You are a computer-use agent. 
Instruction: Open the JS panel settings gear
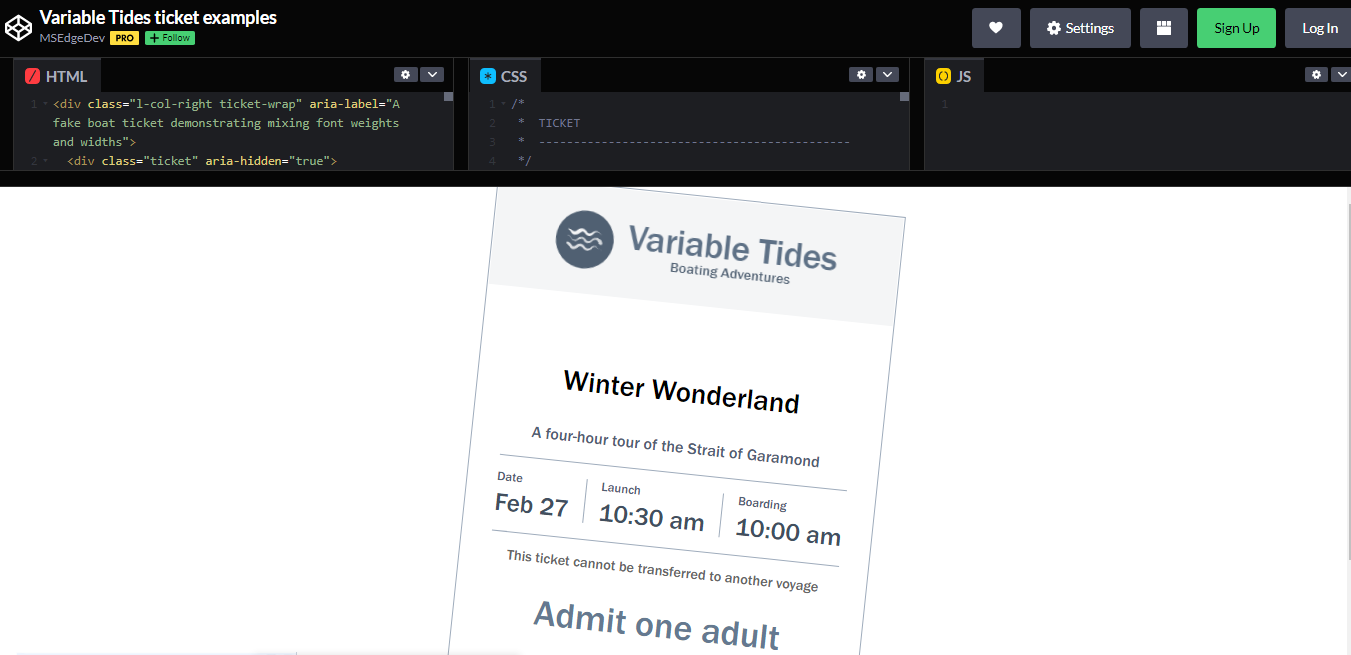click(1315, 74)
